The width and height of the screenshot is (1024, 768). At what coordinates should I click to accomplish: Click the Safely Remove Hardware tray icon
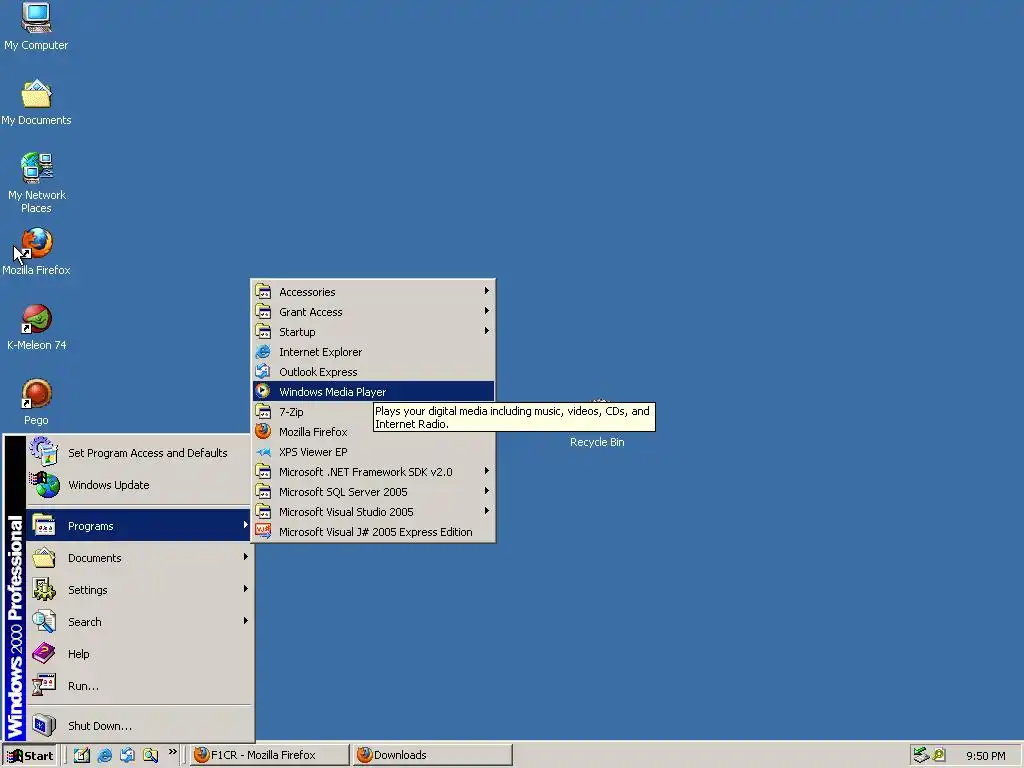[x=921, y=755]
